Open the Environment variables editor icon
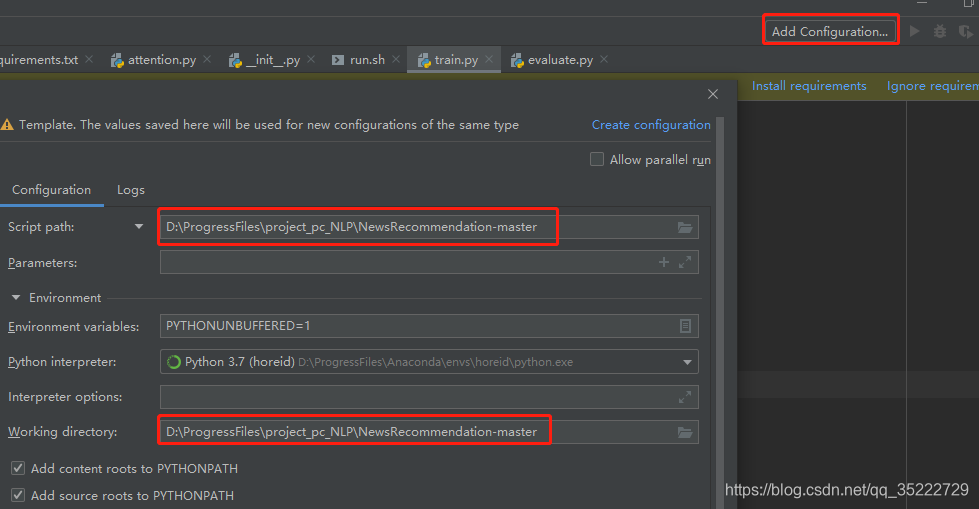Viewport: 979px width, 509px height. 685,326
